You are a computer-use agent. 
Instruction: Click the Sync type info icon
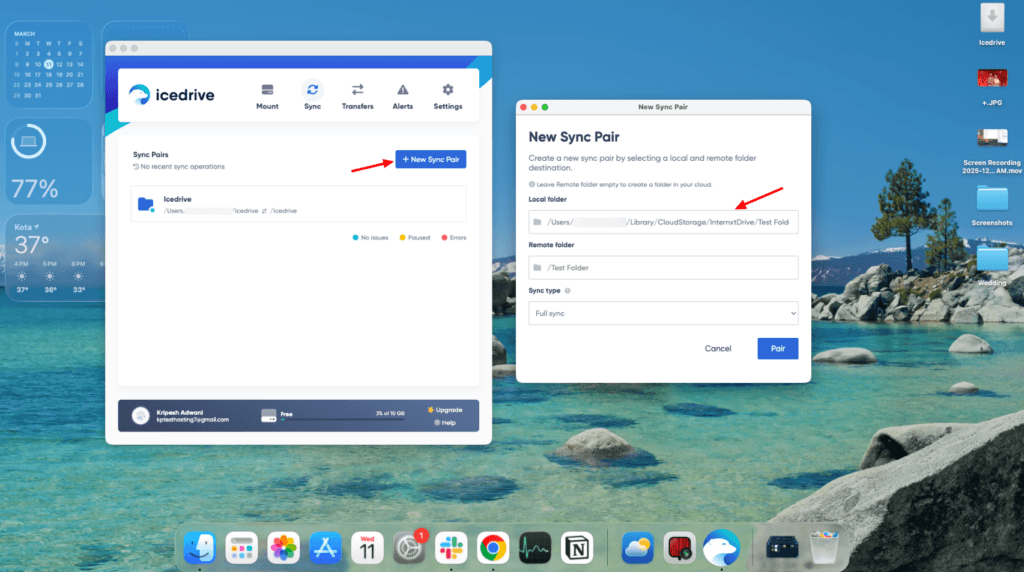point(568,291)
